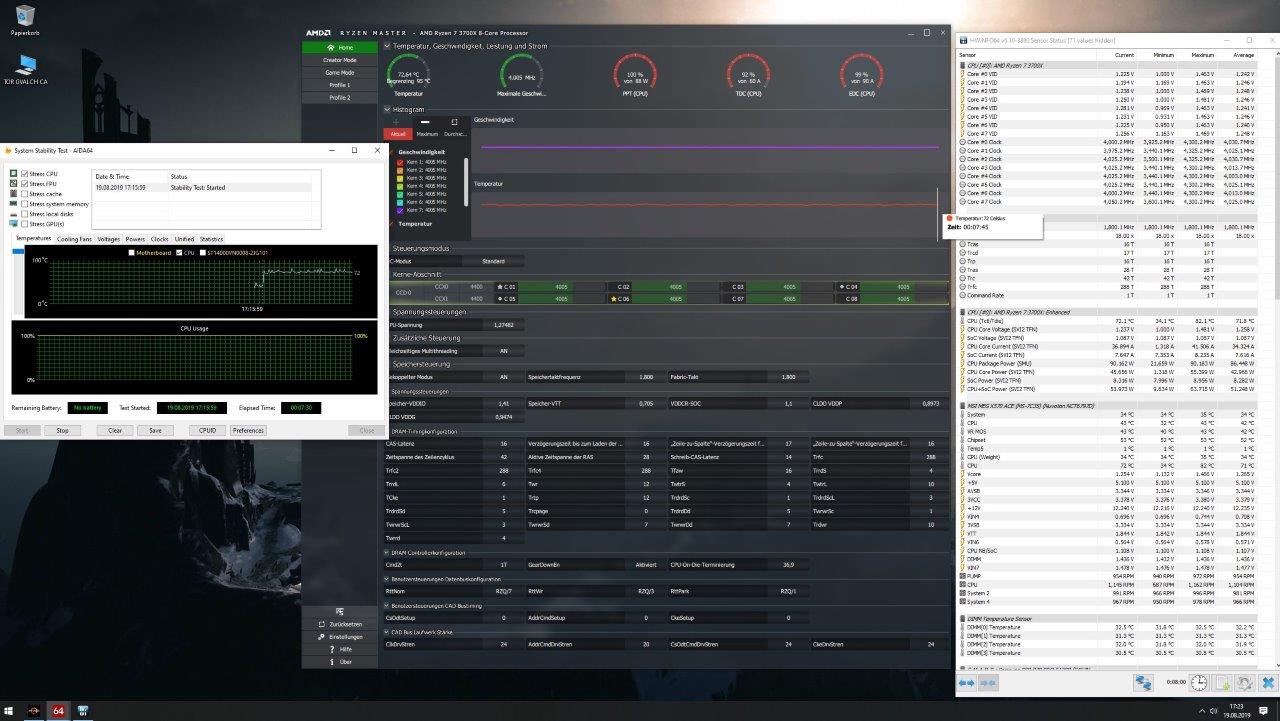Click star icon on core C 06
The width and height of the screenshot is (1280, 721).
click(613, 298)
